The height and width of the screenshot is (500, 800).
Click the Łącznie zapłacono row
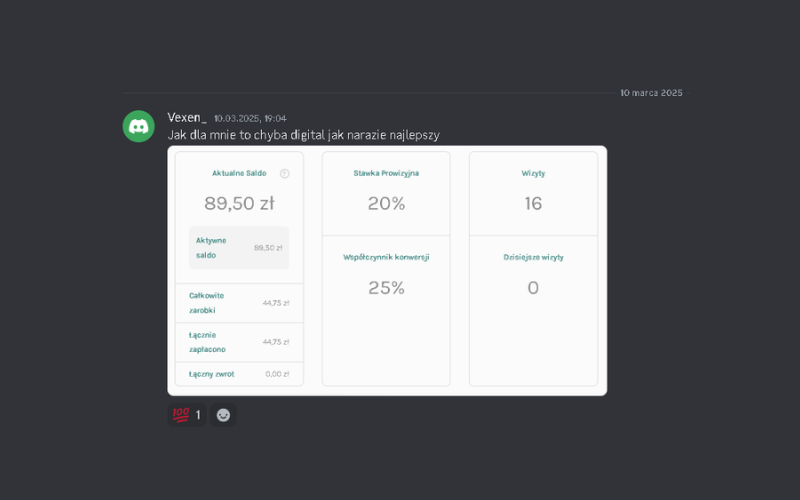[239, 342]
